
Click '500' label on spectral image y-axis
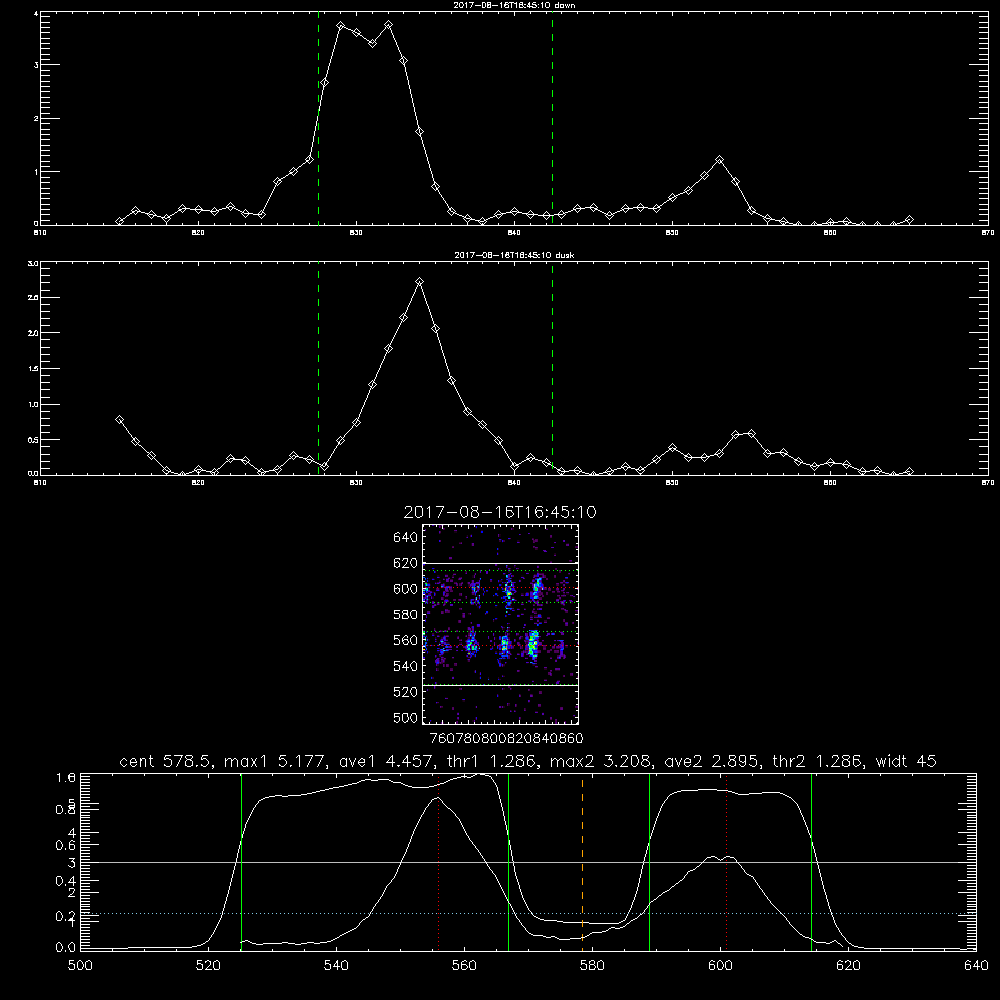(405, 717)
